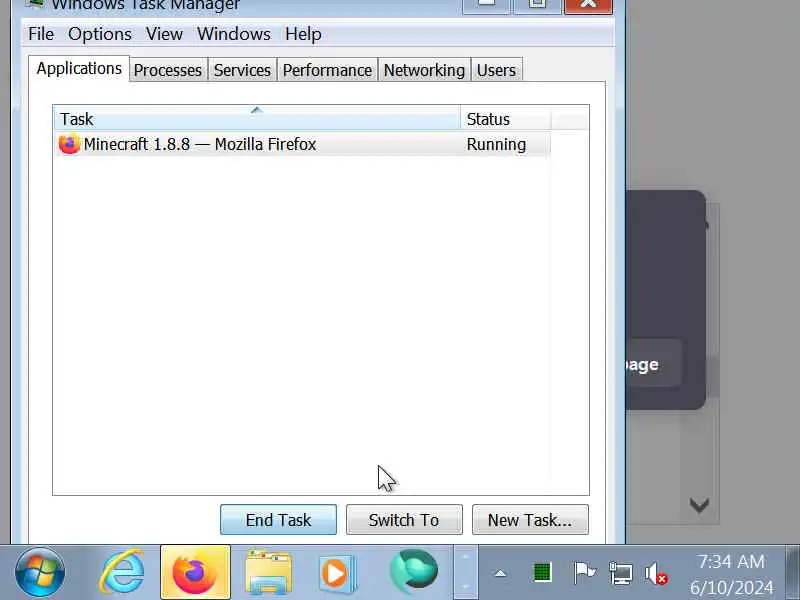Open the taskbar clock showing 7:34 AM
Viewport: 800px width, 600px height.
731,573
